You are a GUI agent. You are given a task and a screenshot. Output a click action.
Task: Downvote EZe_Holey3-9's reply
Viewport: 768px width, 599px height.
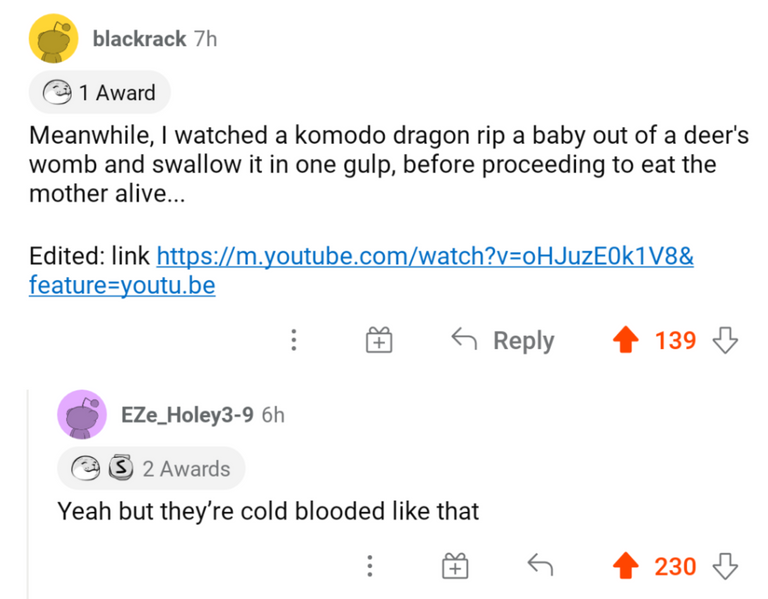click(x=724, y=567)
